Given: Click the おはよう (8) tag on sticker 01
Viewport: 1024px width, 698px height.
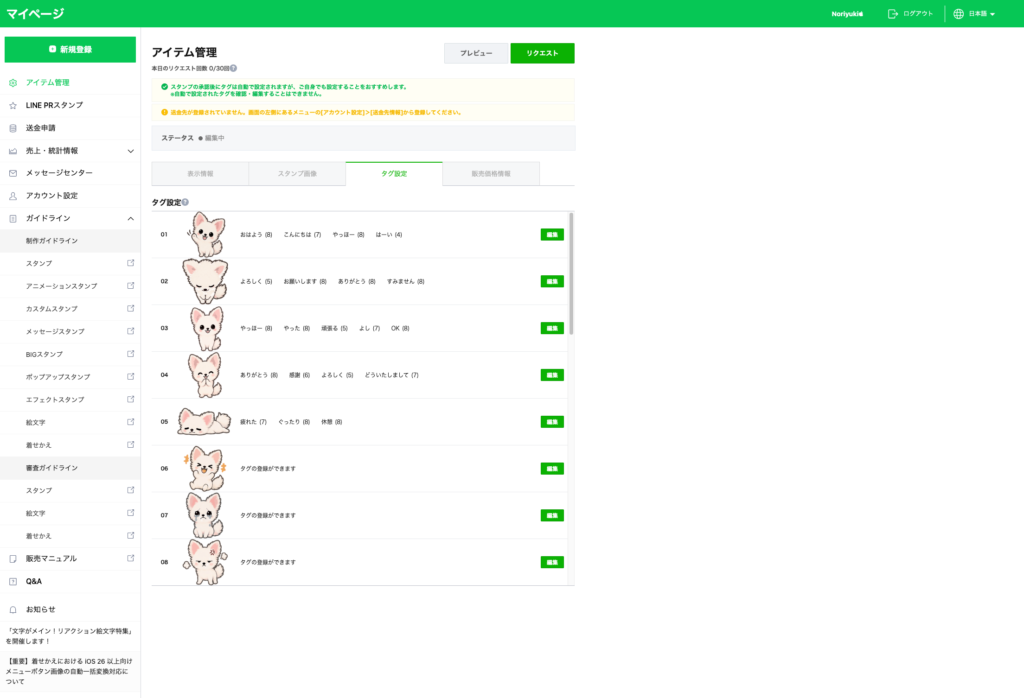Looking at the screenshot, I should tap(256, 234).
